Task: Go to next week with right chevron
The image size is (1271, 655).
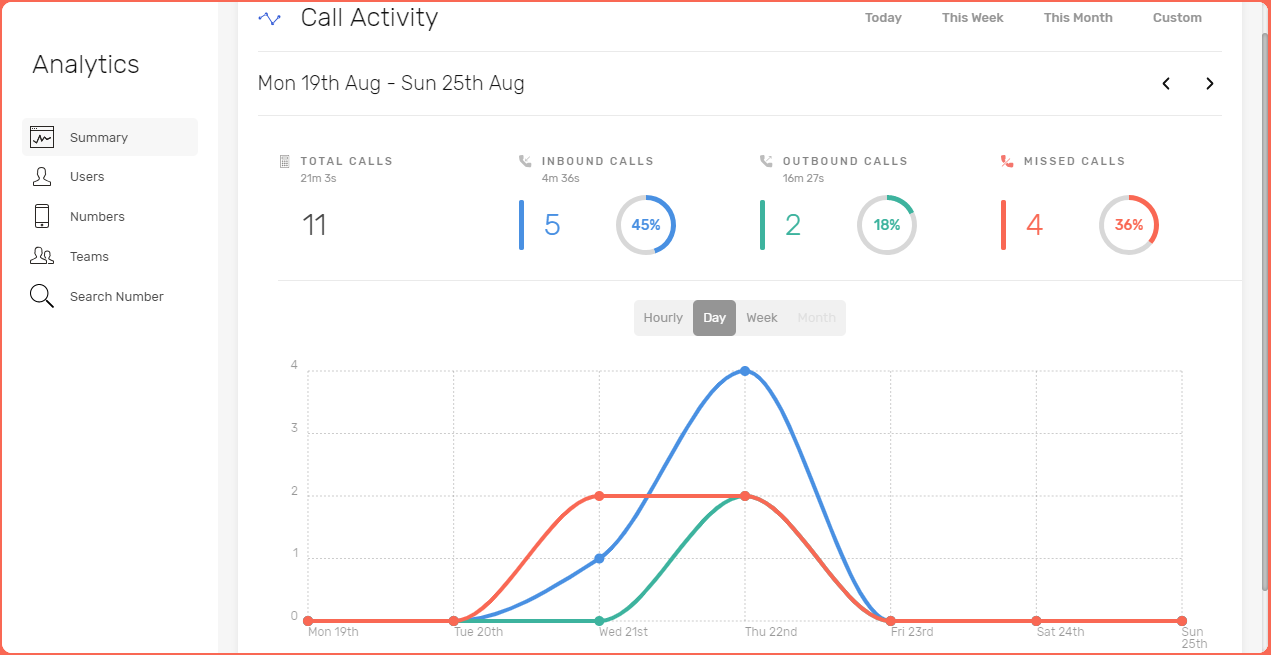Action: tap(1209, 84)
